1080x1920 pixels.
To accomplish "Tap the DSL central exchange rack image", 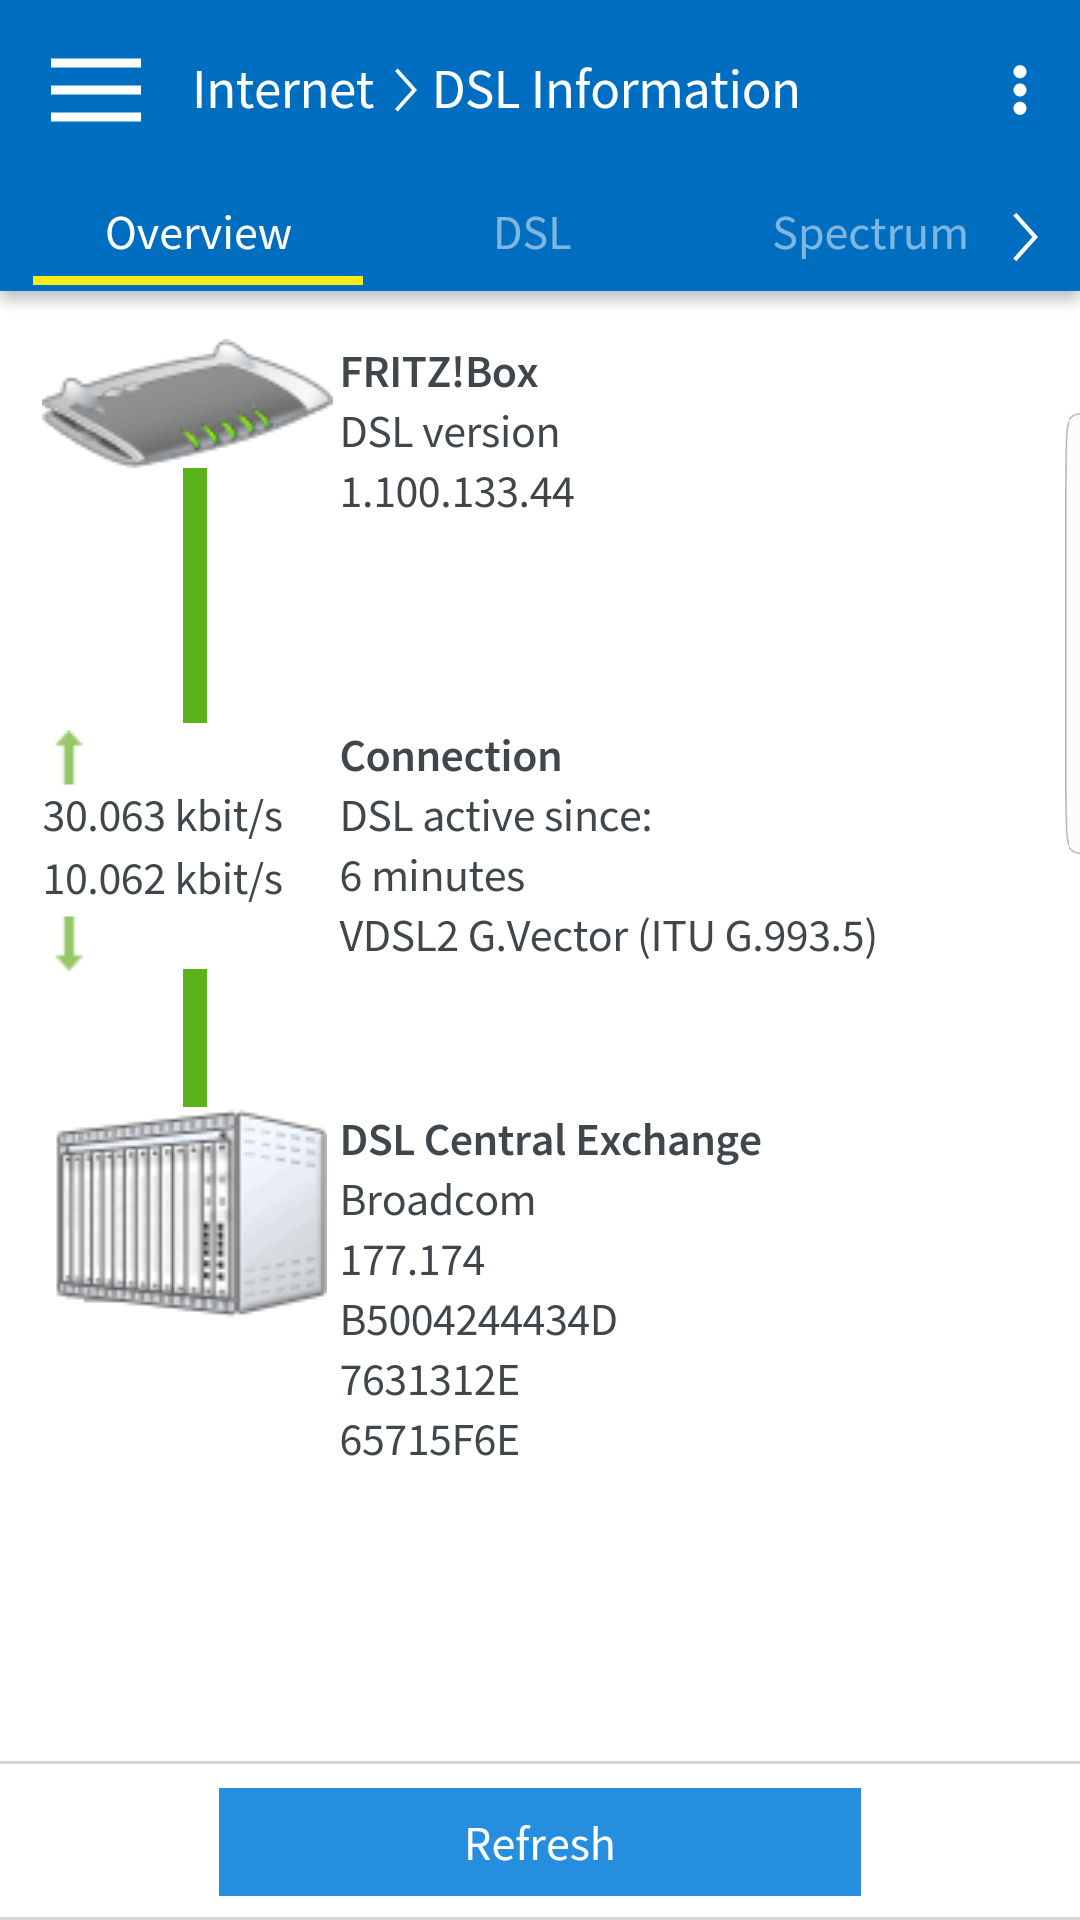I will (191, 1212).
